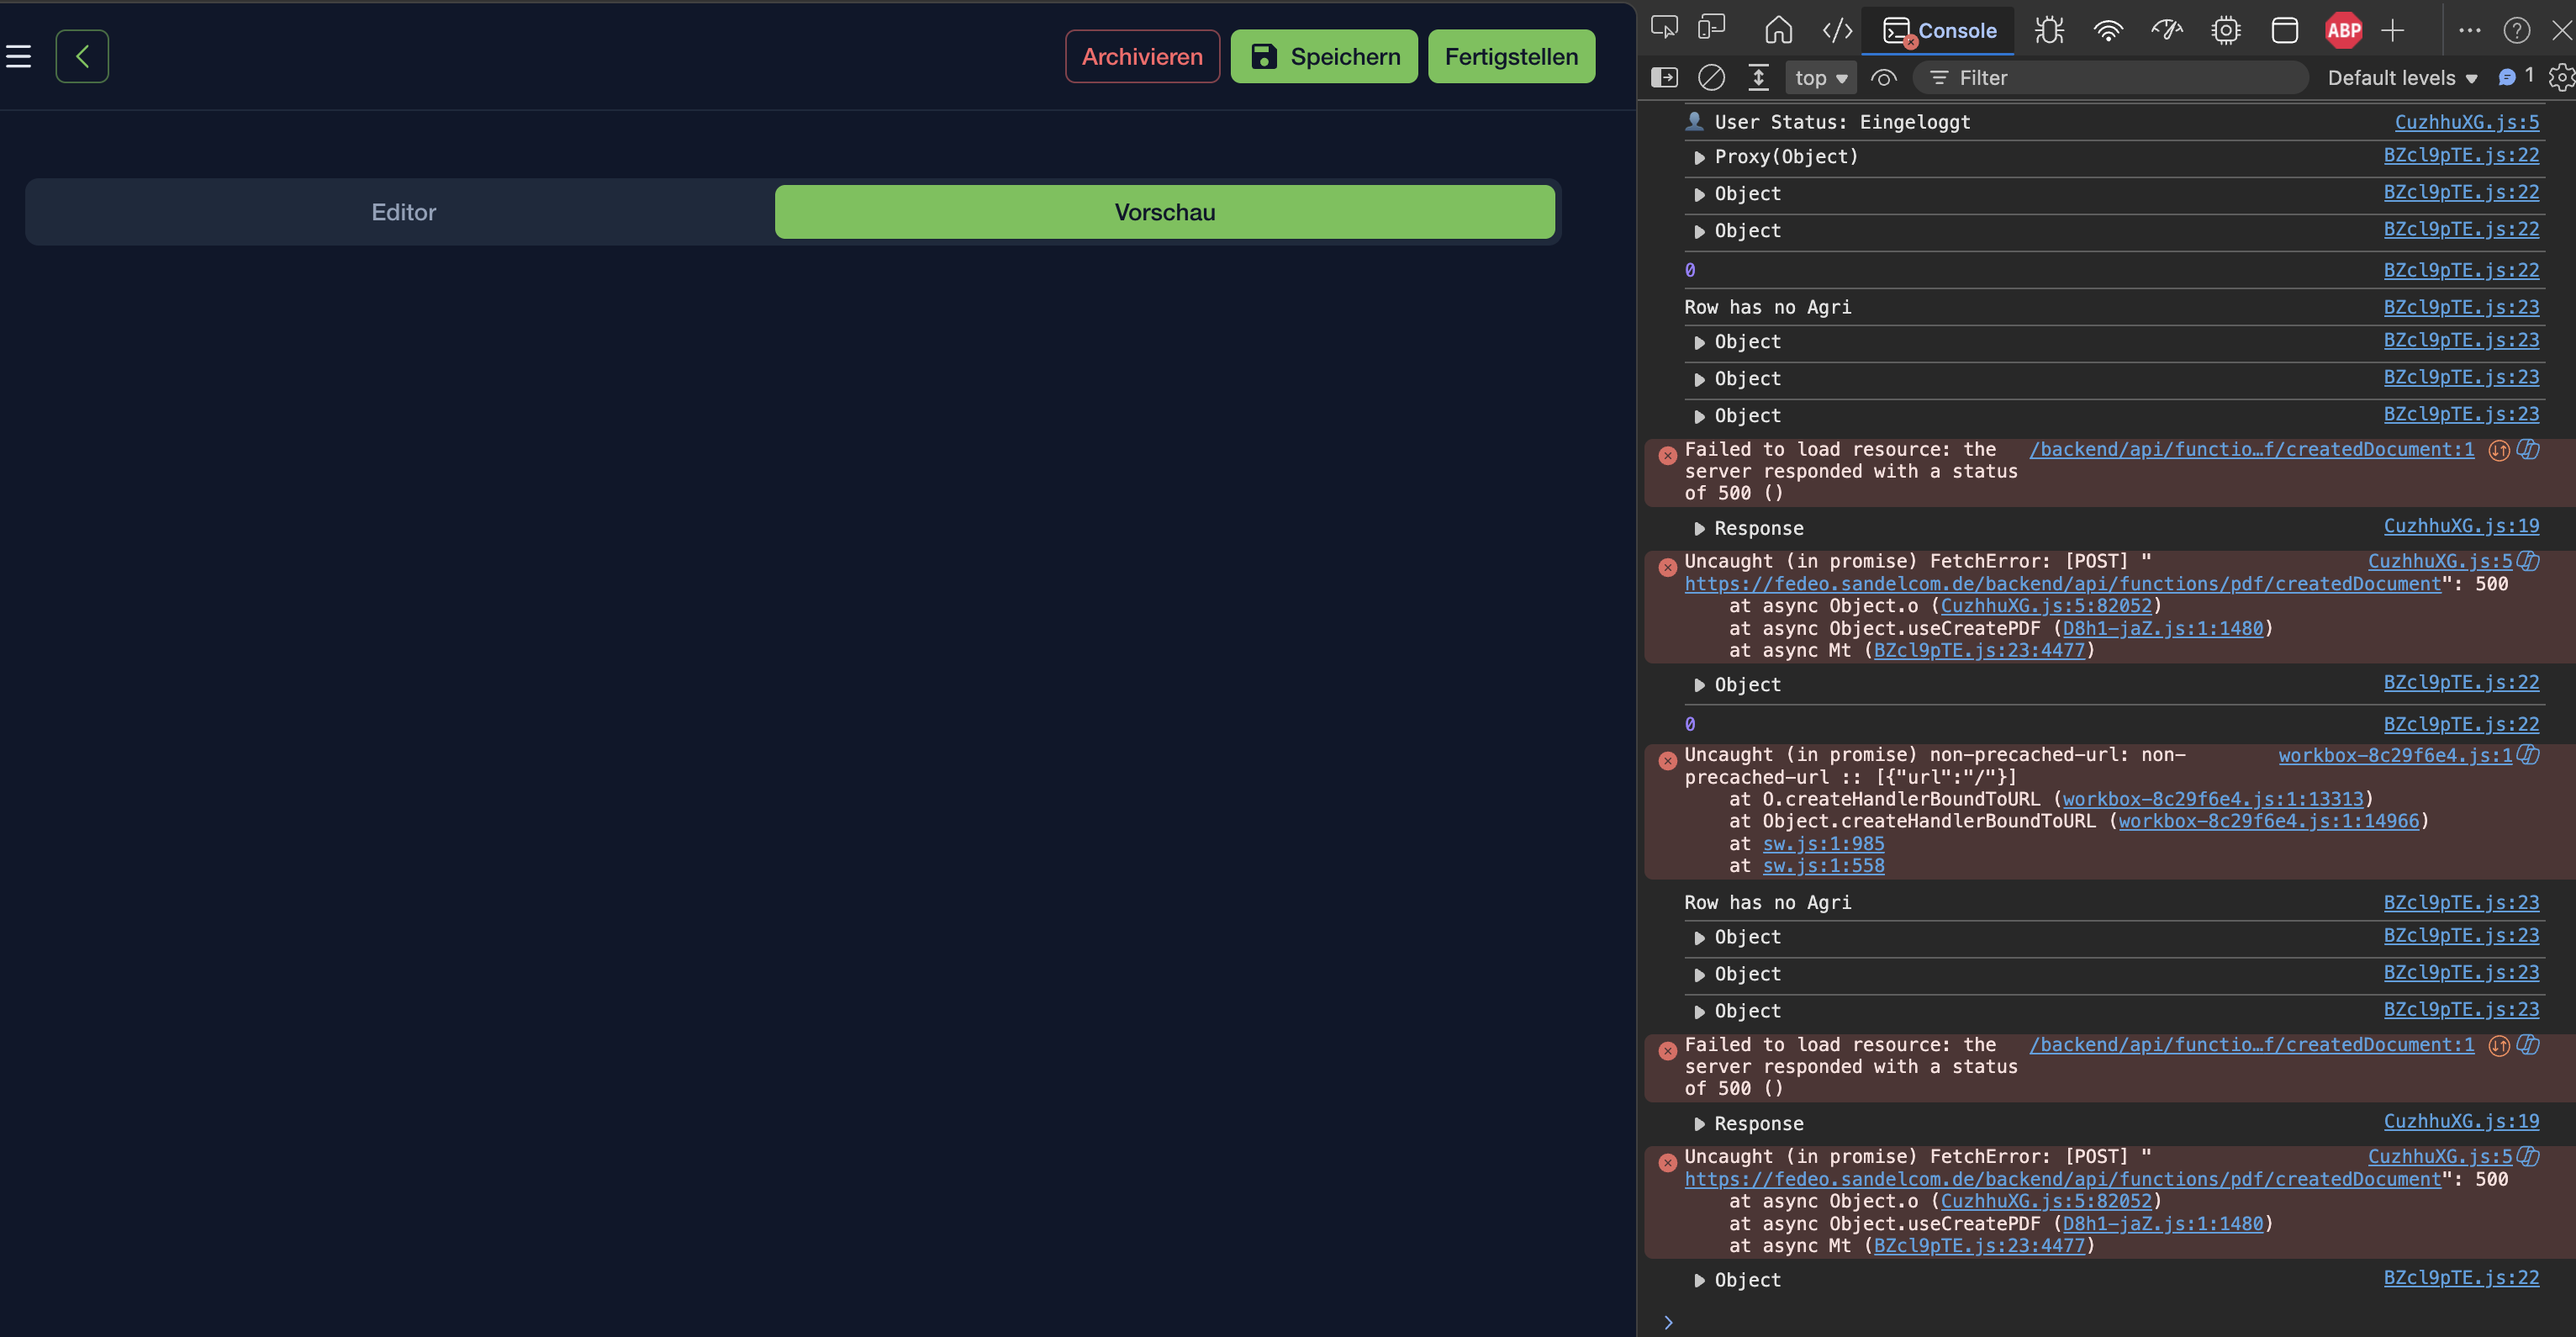Open the inspect element picker tool
Viewport: 2576px width, 1337px height.
coord(1664,29)
